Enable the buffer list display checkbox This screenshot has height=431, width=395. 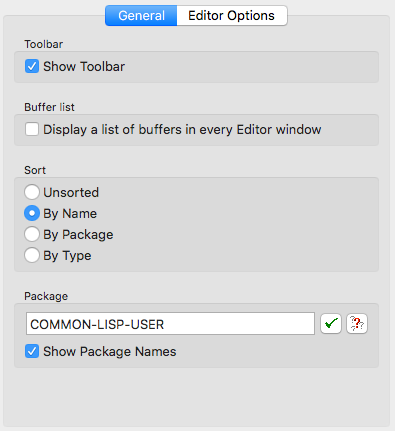click(32, 129)
